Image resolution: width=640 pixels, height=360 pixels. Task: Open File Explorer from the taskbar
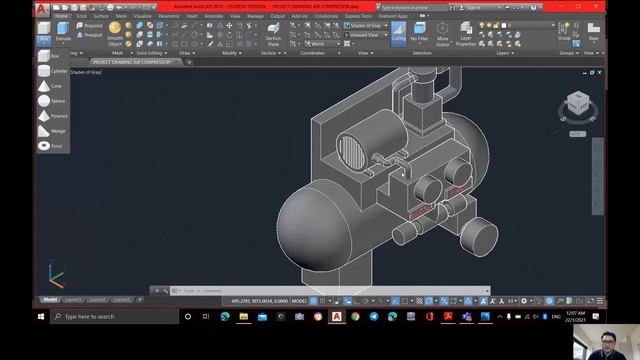coord(244,316)
